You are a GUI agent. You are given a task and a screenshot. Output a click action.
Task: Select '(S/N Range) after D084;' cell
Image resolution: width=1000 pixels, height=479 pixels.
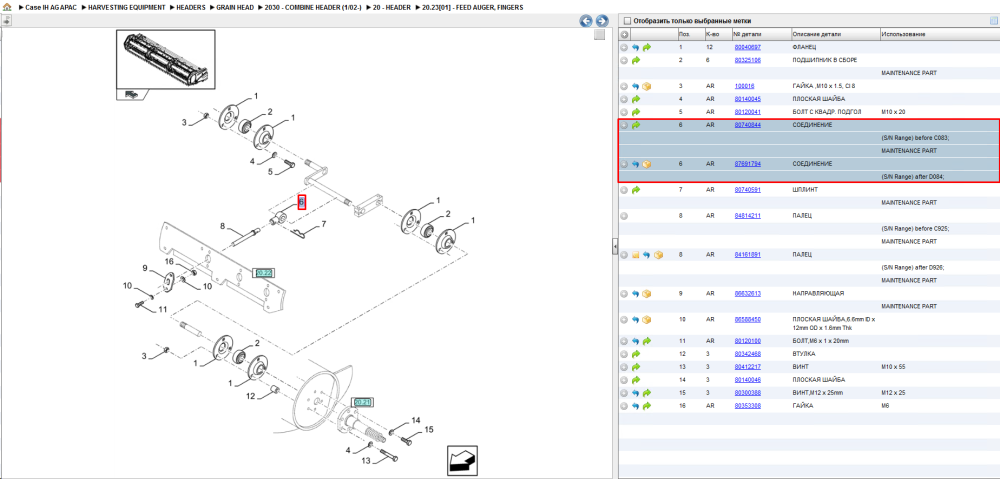coord(913,177)
